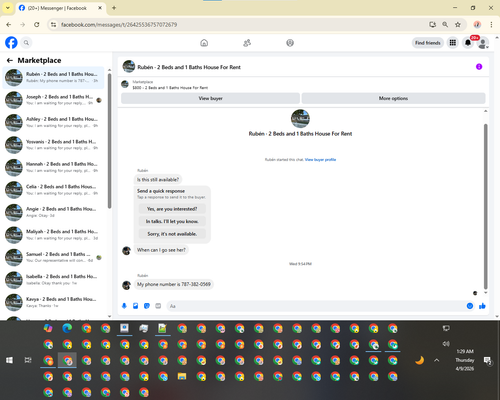Open Celia's conversation in the chat list
Viewport: 500px width, 400px height.
53,190
